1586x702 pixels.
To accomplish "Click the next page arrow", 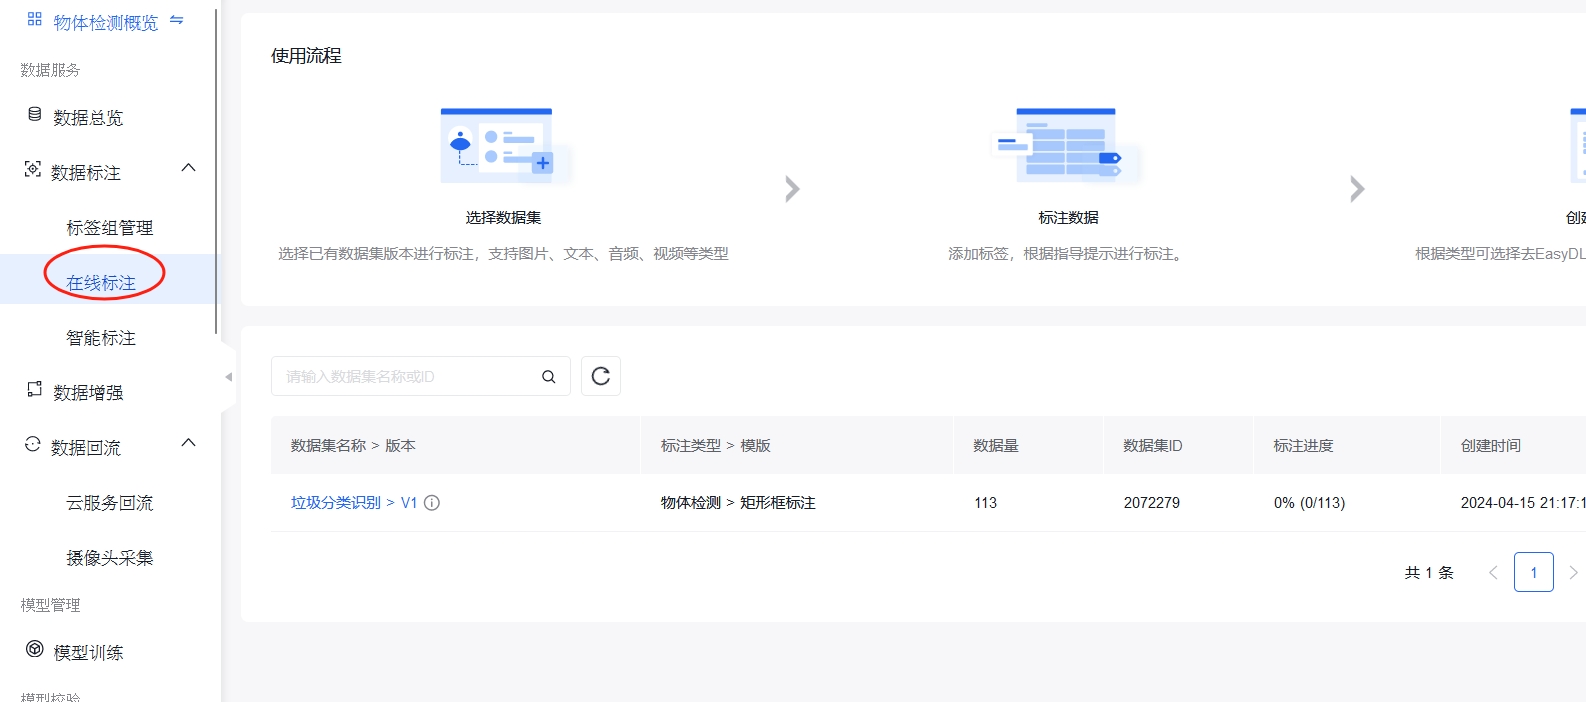I will (x=1573, y=572).
